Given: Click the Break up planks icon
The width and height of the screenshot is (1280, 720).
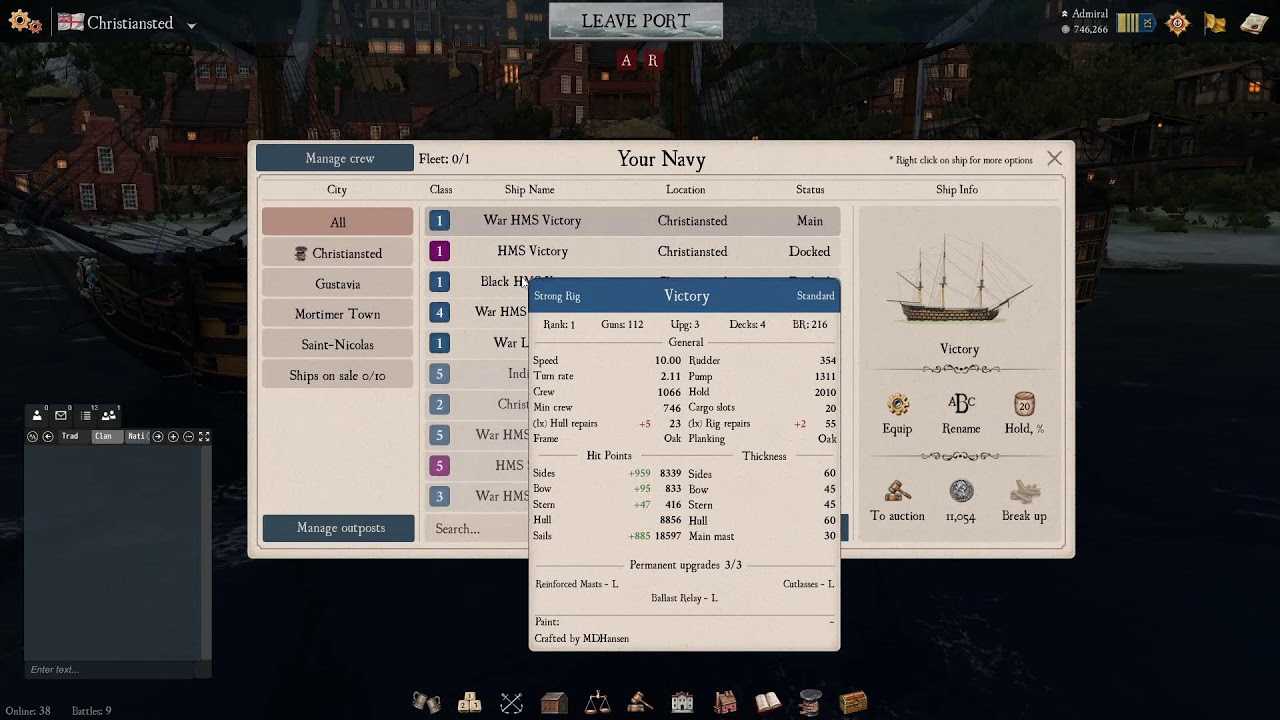Looking at the screenshot, I should tap(1025, 491).
